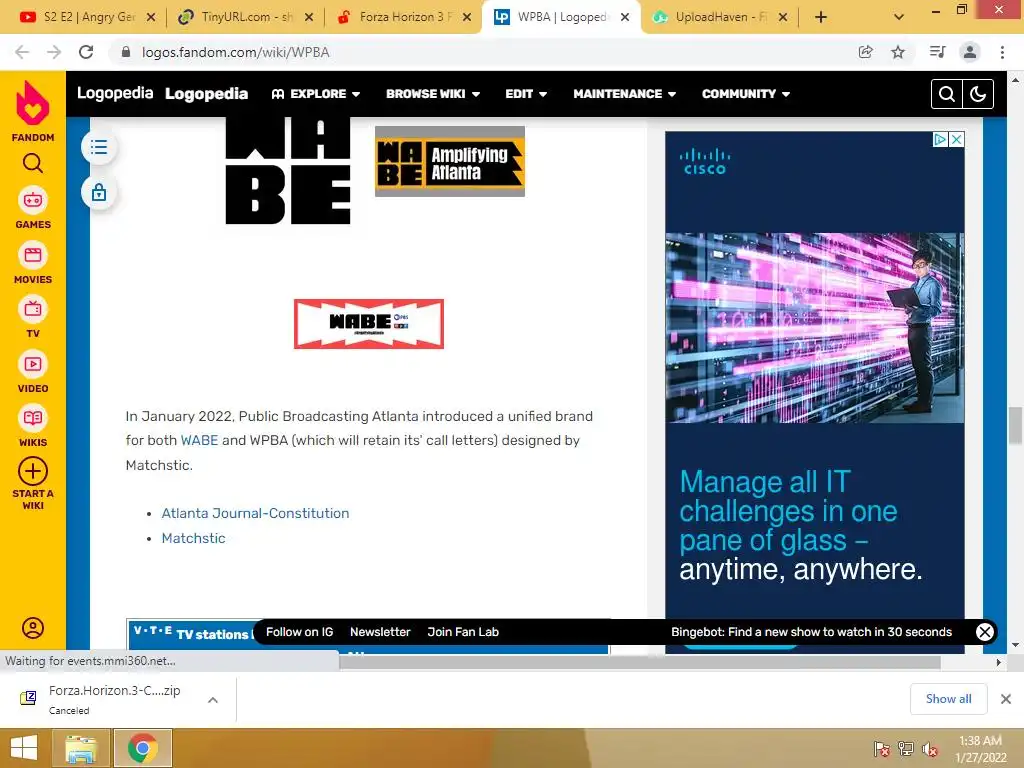This screenshot has height=768, width=1024.
Task: Close the WPBA Logopedia tab
Action: coord(625,17)
